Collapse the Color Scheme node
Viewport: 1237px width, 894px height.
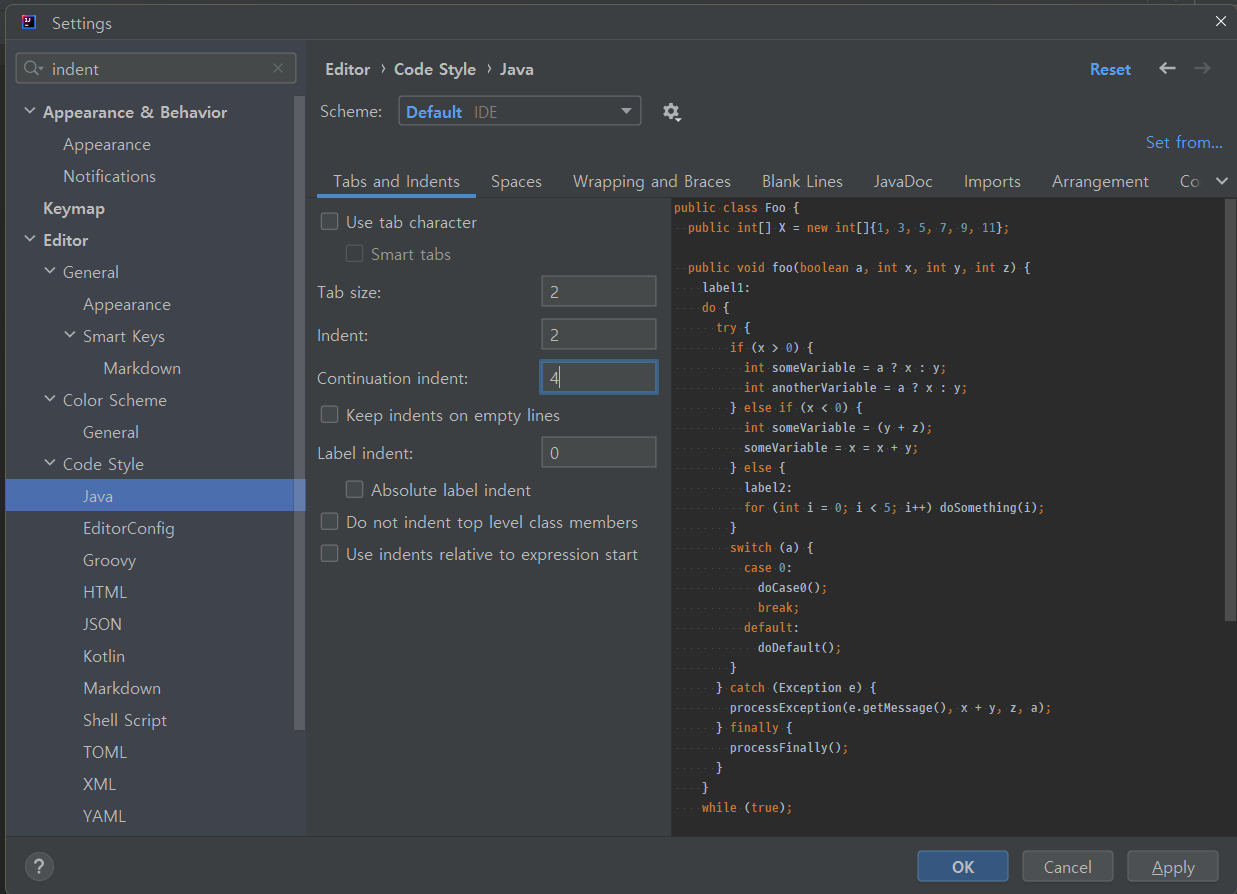click(50, 400)
